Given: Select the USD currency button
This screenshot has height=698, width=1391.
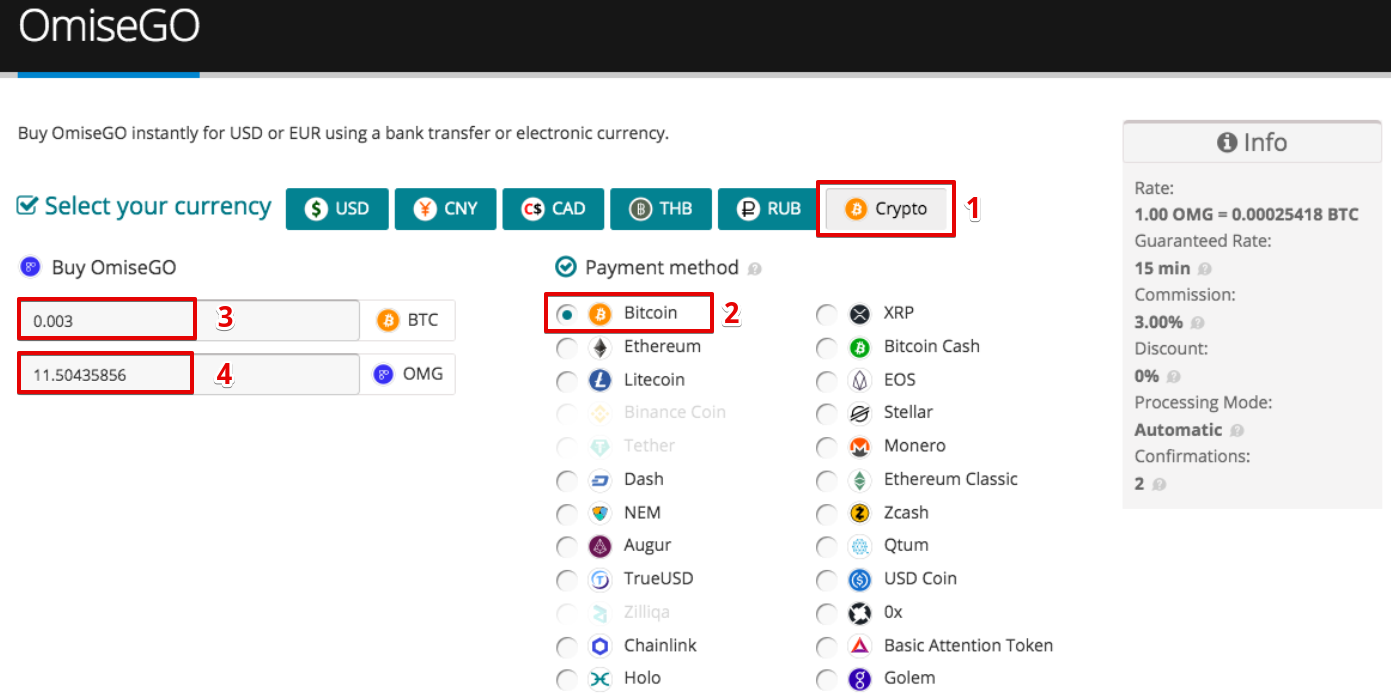Looking at the screenshot, I should click(337, 209).
